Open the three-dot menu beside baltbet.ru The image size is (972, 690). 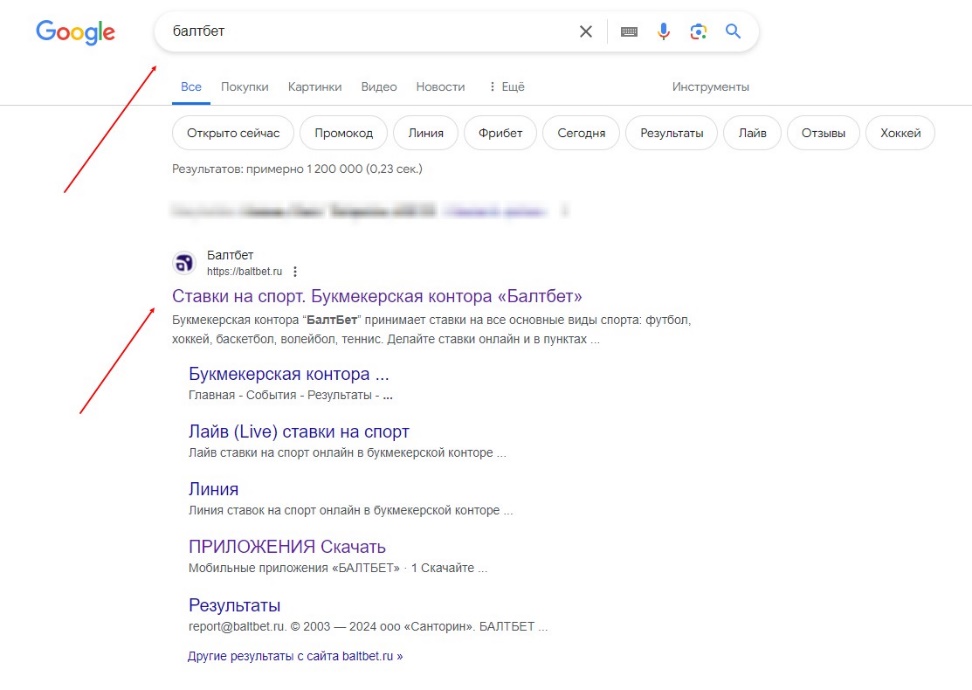click(295, 272)
